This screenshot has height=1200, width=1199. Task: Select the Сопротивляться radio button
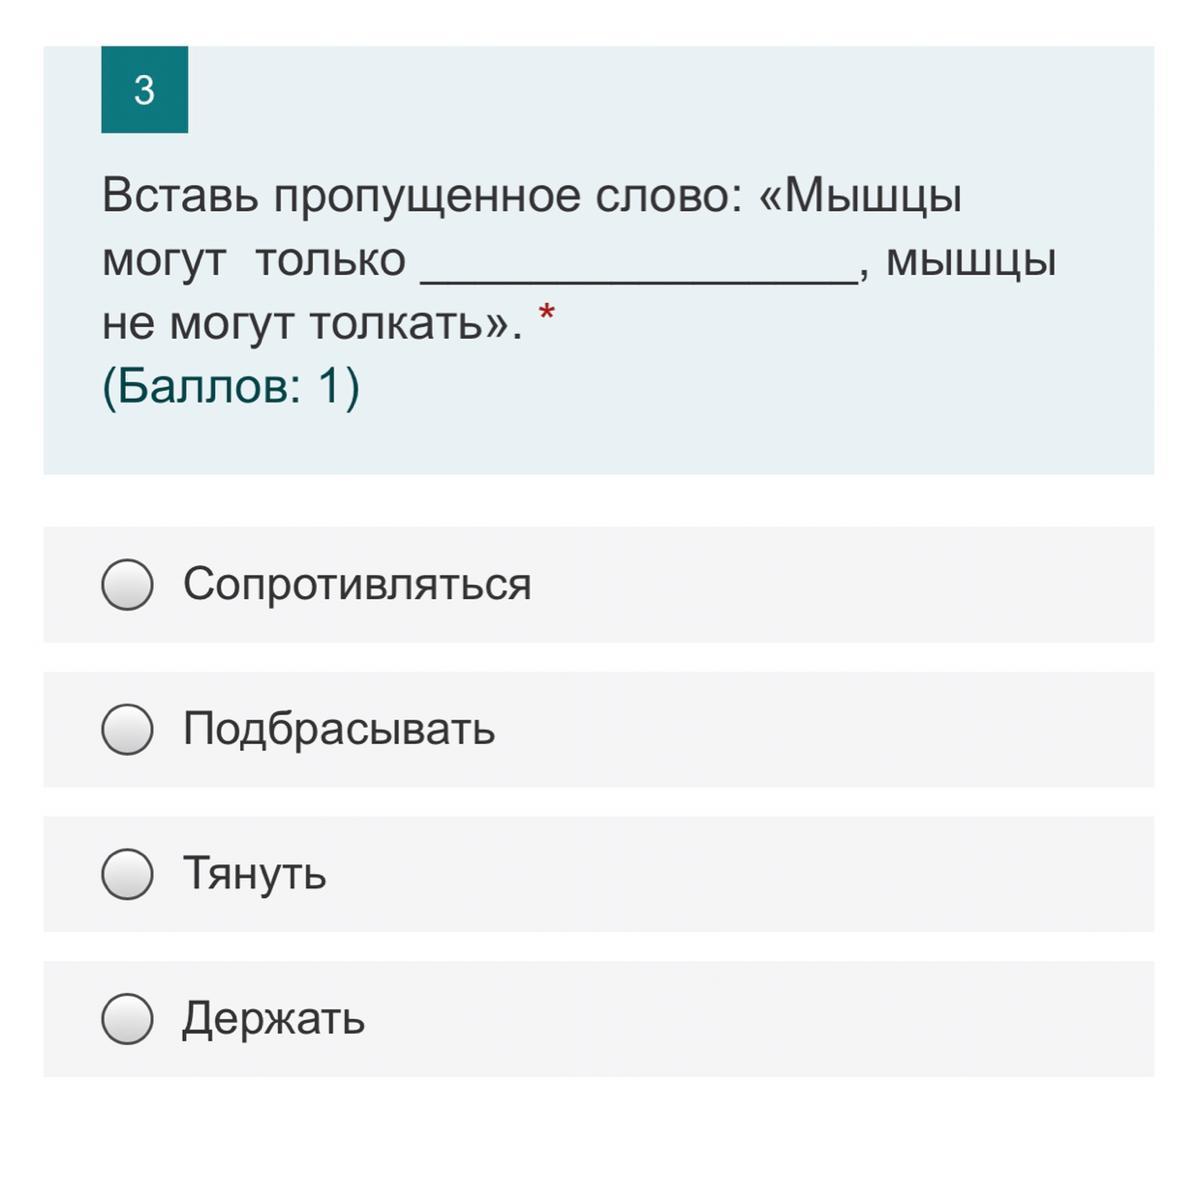[x=127, y=585]
